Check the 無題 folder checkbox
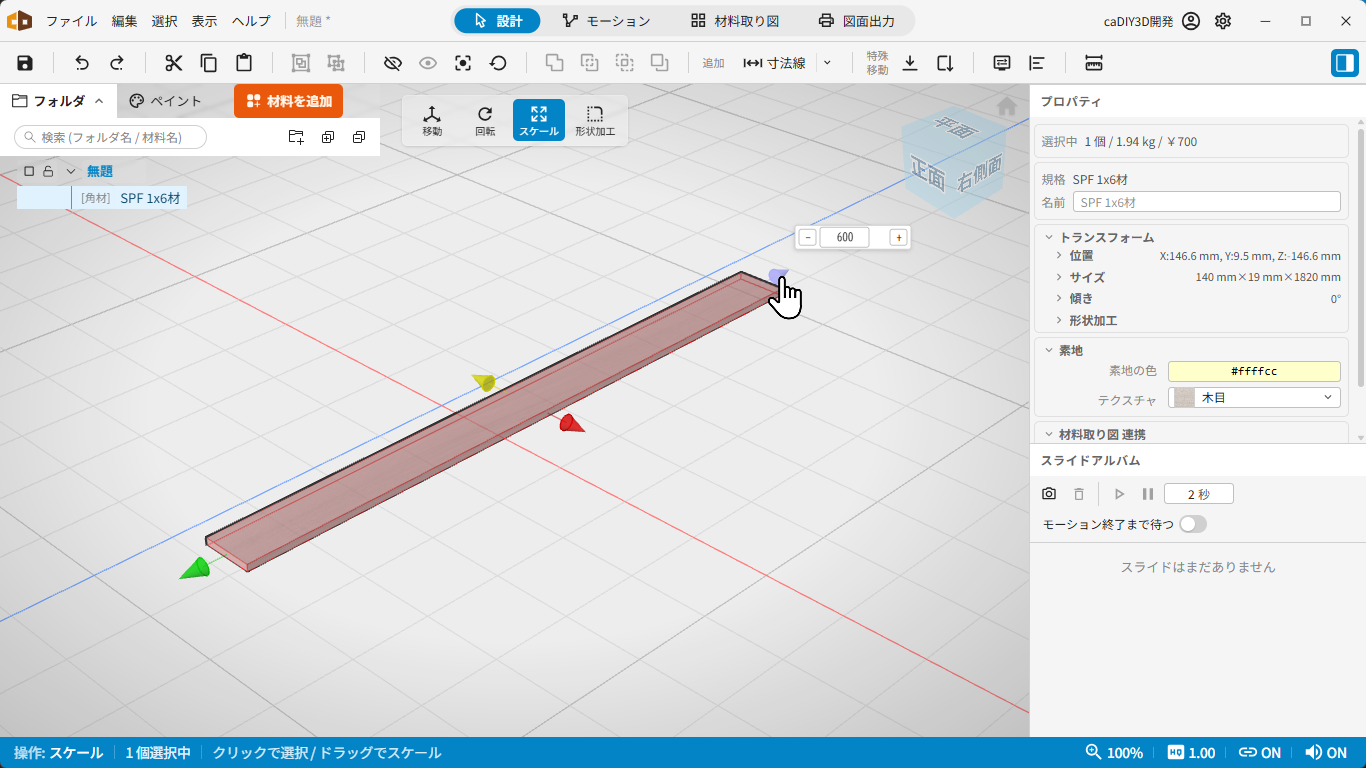 (x=29, y=171)
